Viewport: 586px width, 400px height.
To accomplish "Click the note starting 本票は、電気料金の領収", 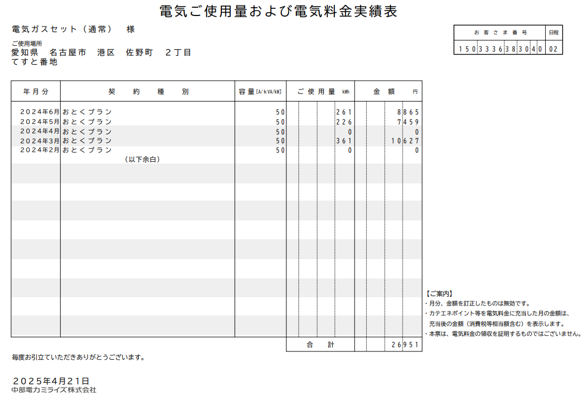I will [503, 334].
